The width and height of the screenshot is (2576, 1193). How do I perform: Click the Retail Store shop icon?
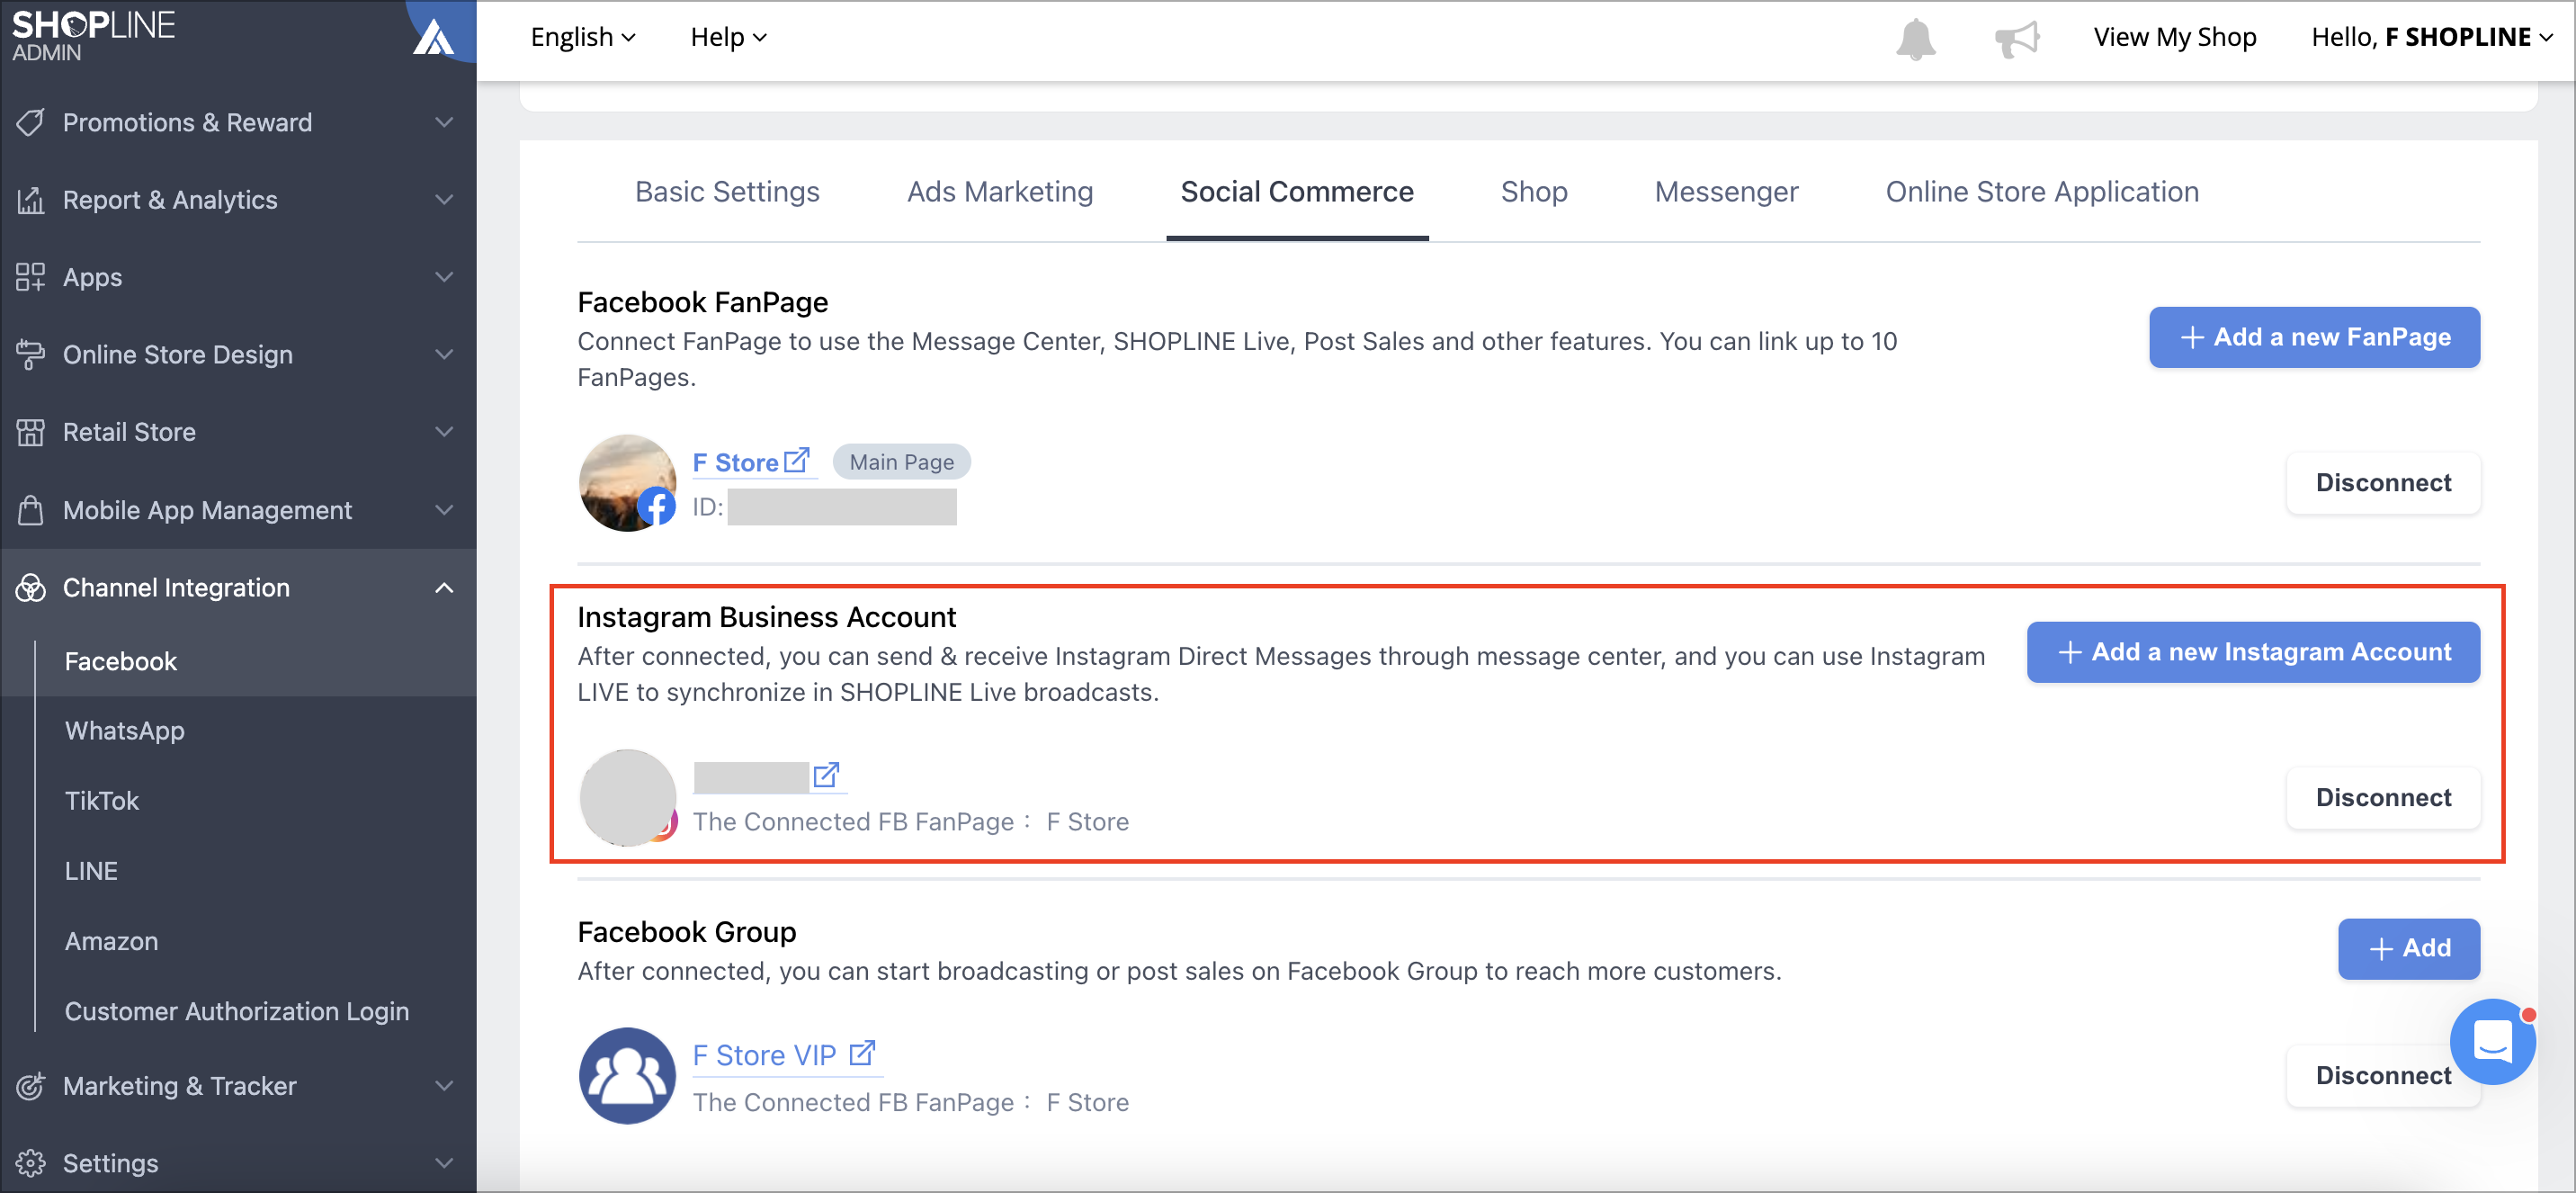click(x=30, y=432)
